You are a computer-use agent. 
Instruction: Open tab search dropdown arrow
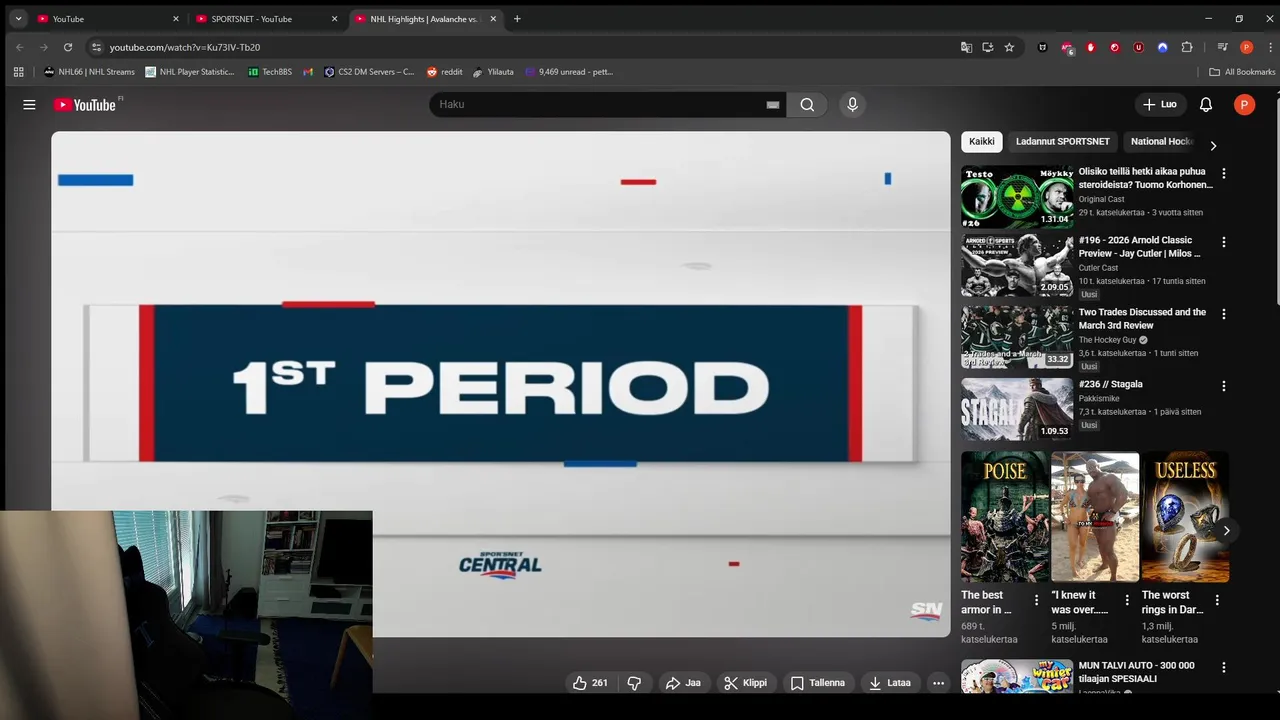(x=18, y=18)
